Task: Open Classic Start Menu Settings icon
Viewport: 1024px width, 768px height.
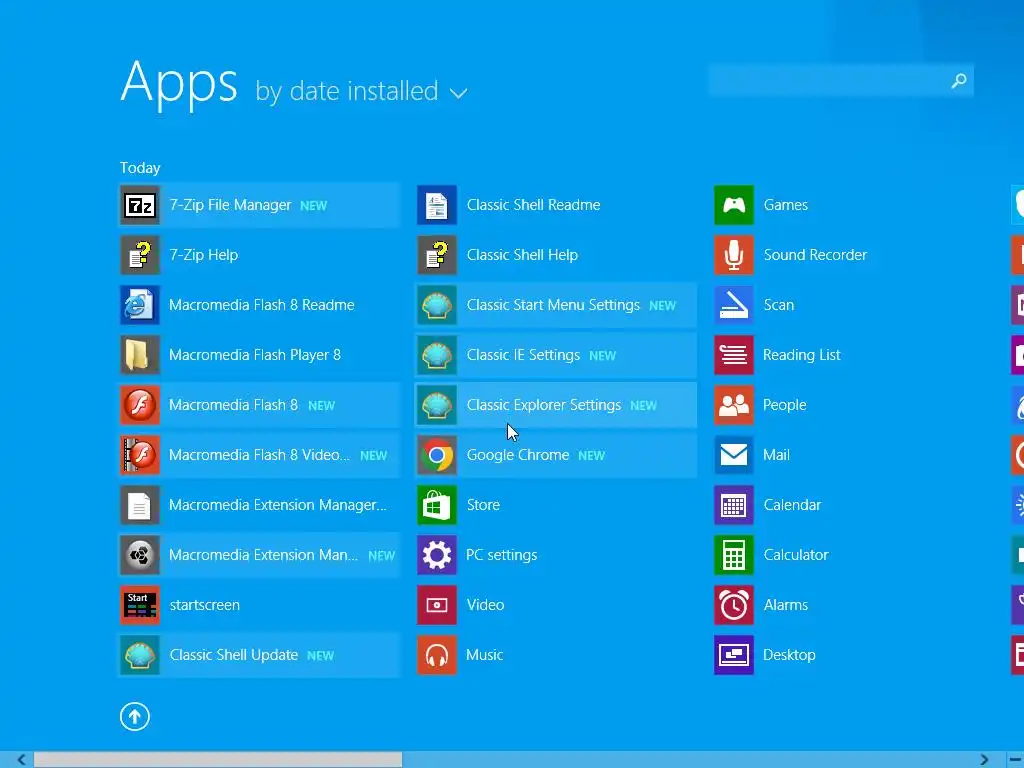Action: coord(437,305)
